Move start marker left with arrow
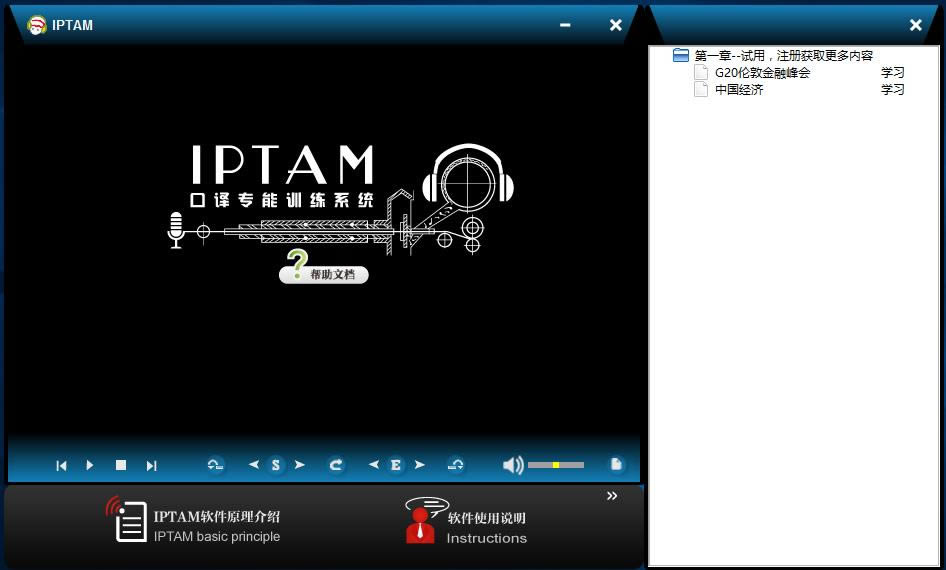Viewport: 946px width, 570px height. click(x=254, y=465)
